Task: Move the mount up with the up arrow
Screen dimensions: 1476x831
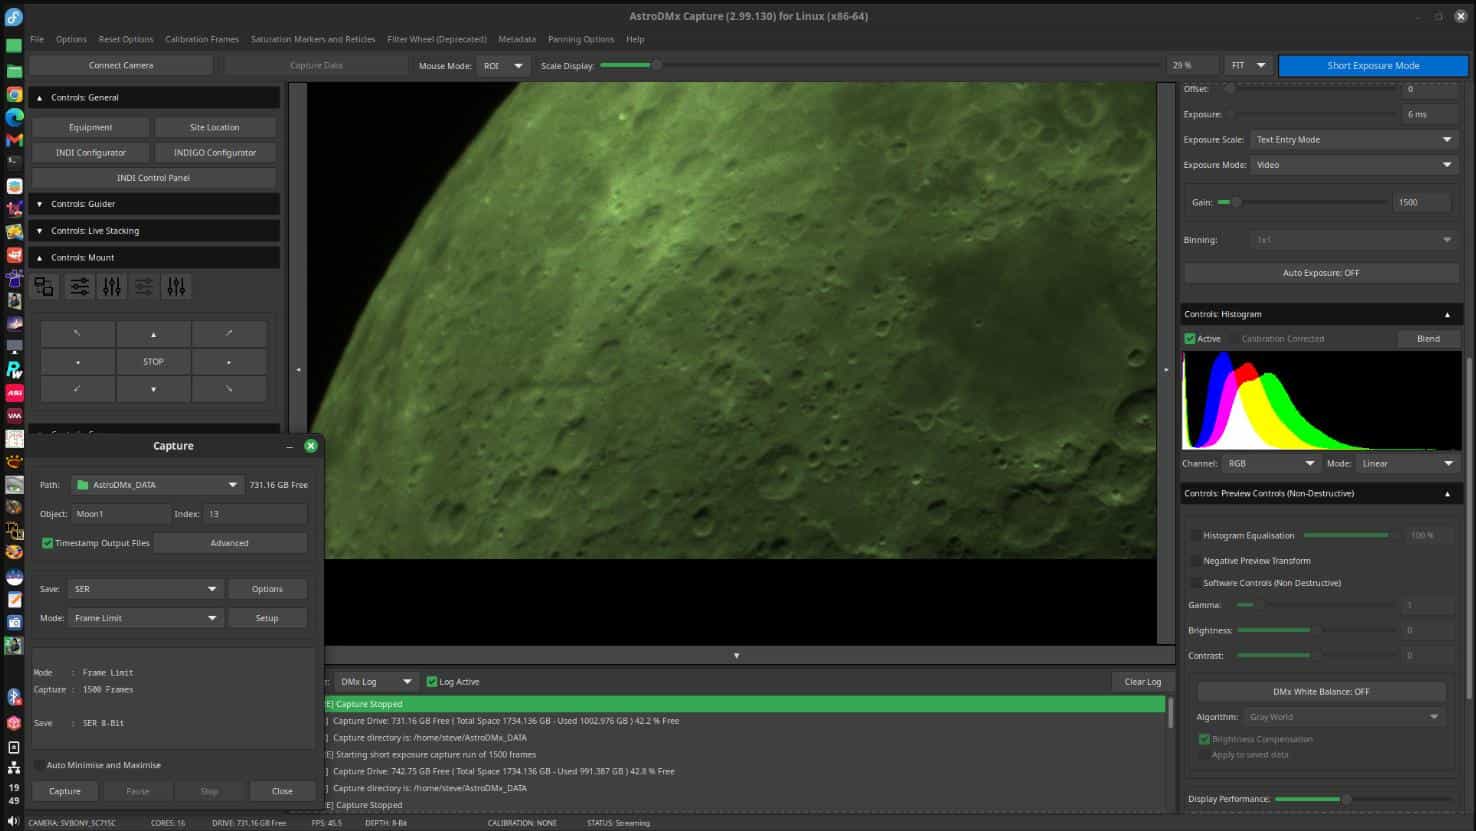Action: point(153,334)
